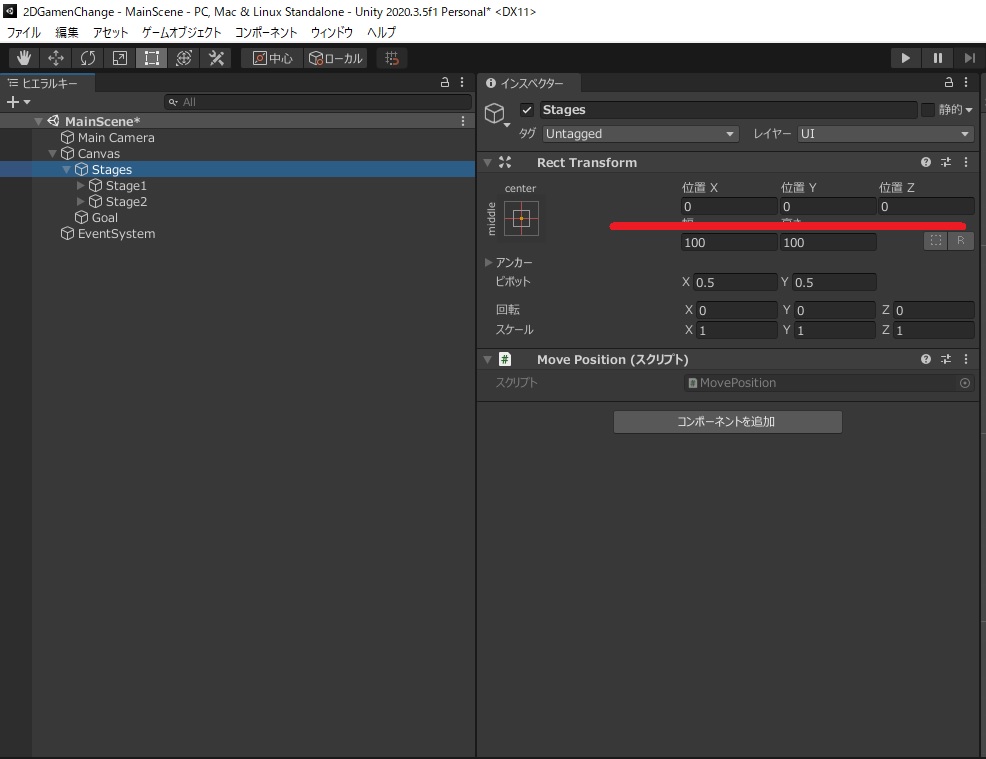Collapse the Rect Transform component
This screenshot has width=986, height=759.
(487, 162)
